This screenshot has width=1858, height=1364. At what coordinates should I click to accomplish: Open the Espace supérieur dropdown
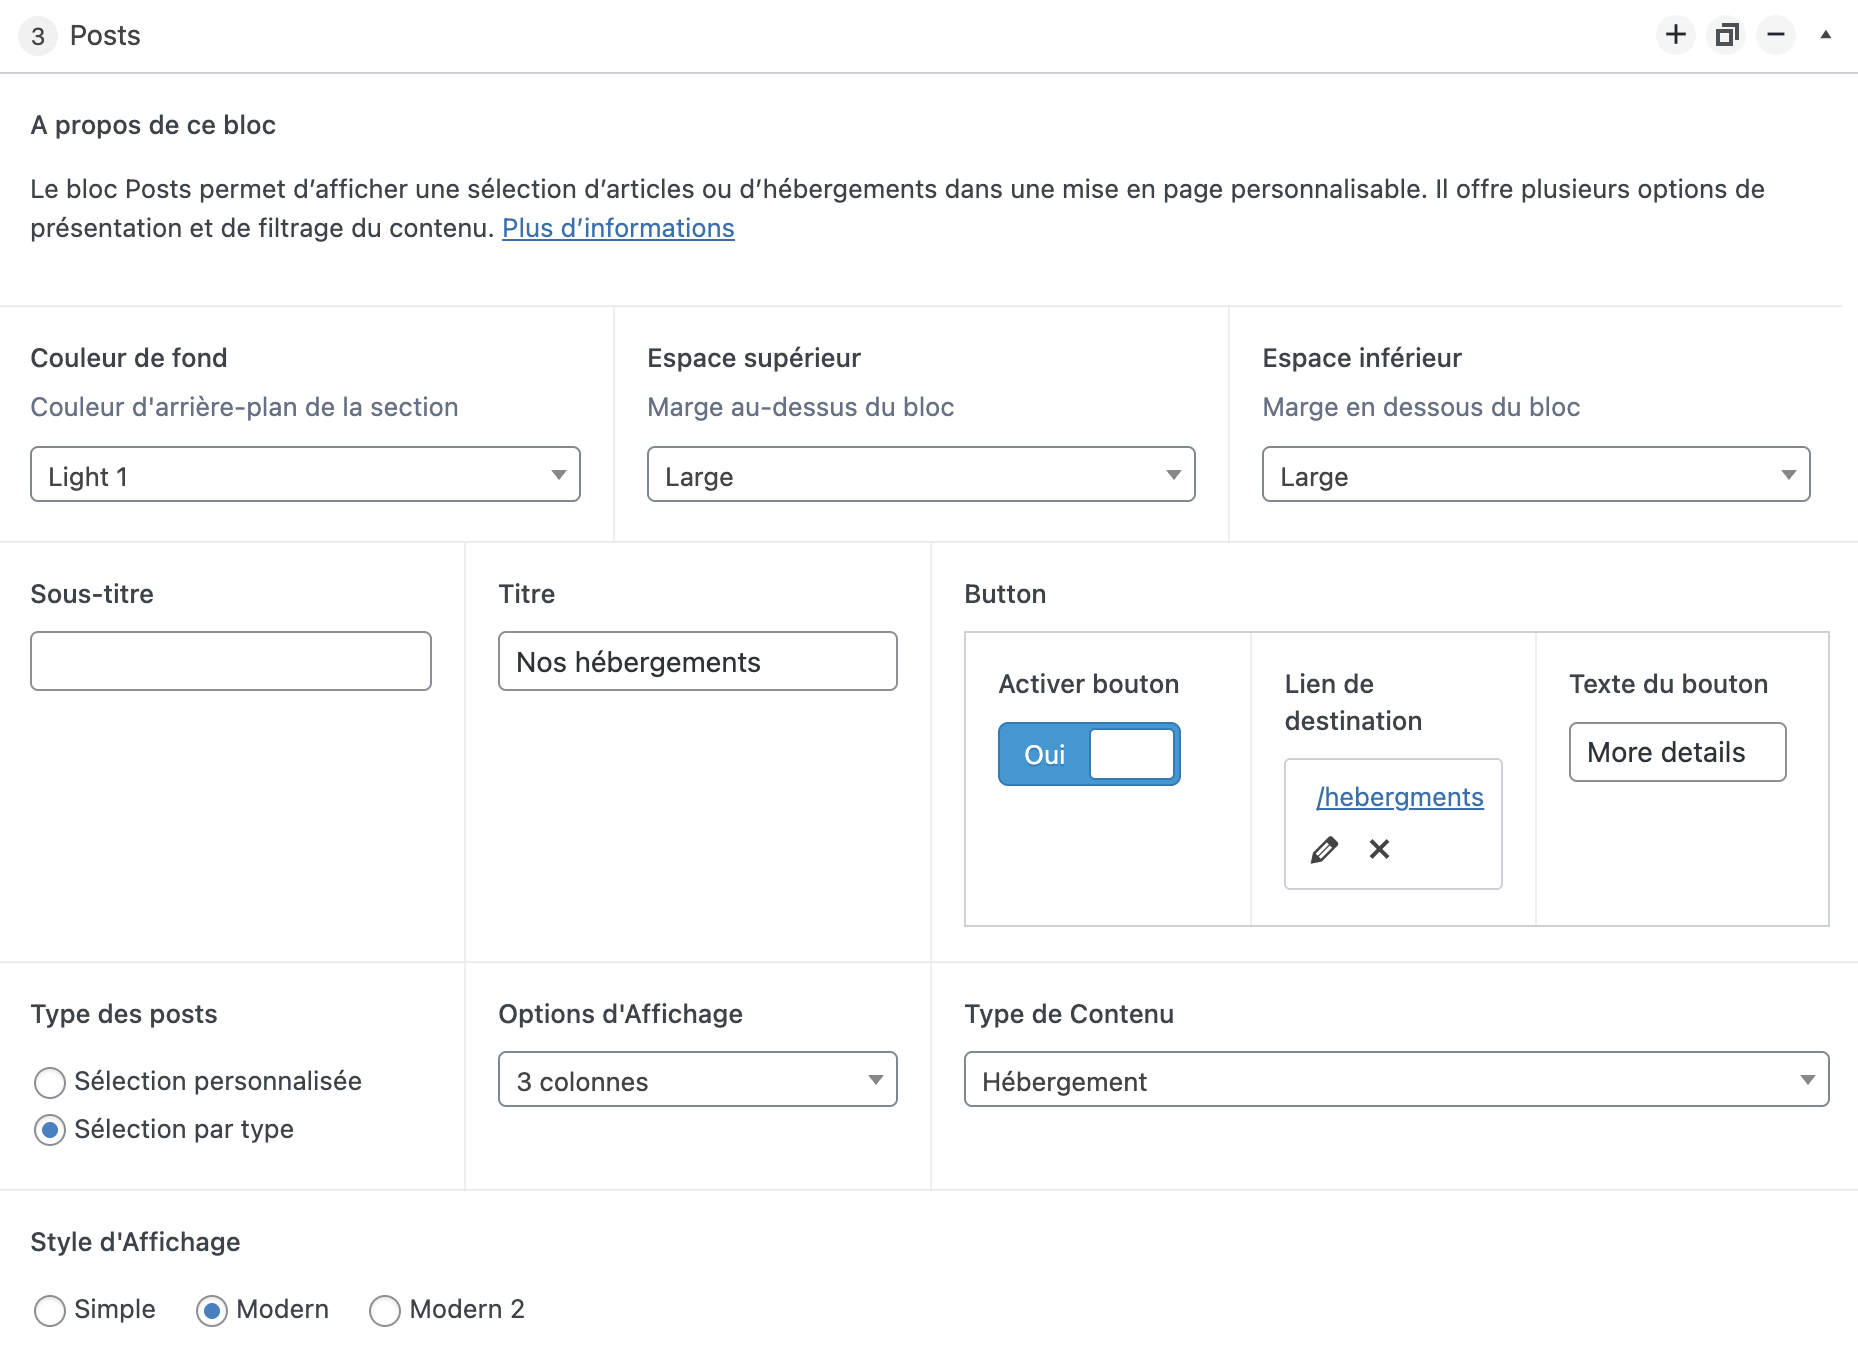(920, 475)
